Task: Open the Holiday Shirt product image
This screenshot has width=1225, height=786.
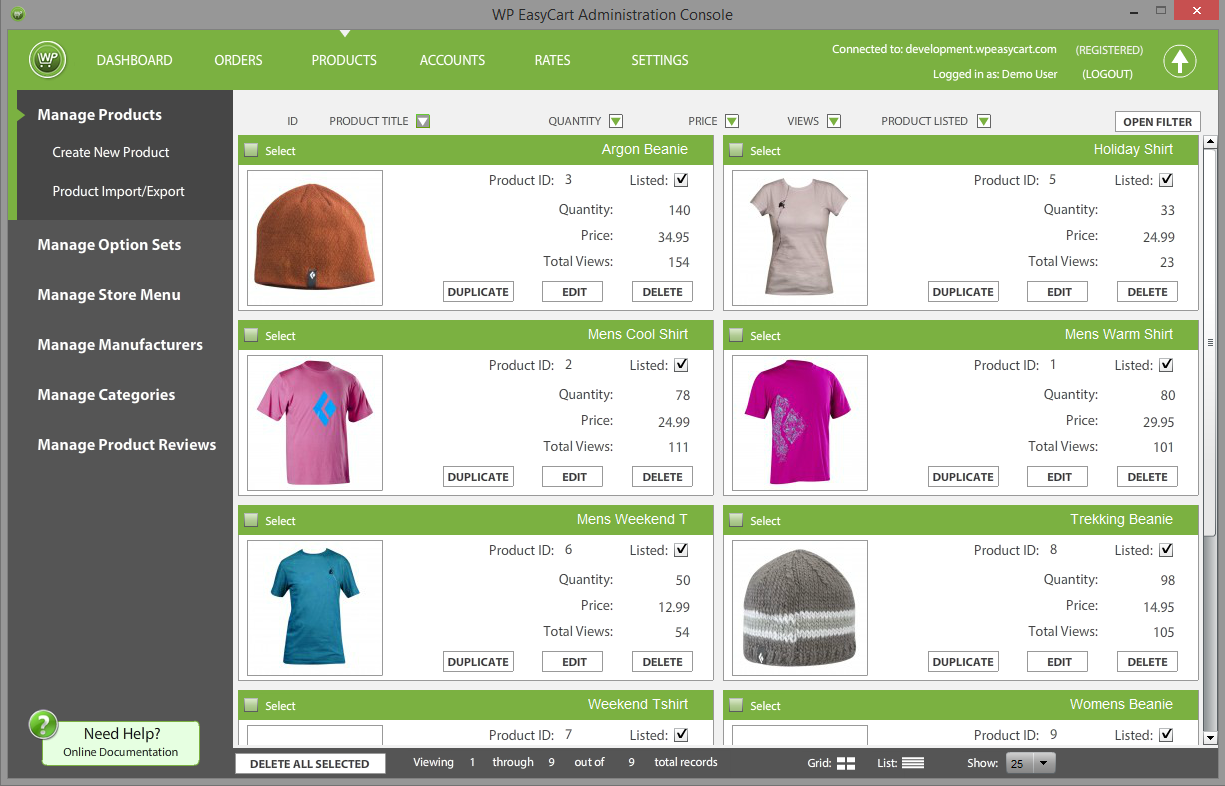Action: click(800, 238)
